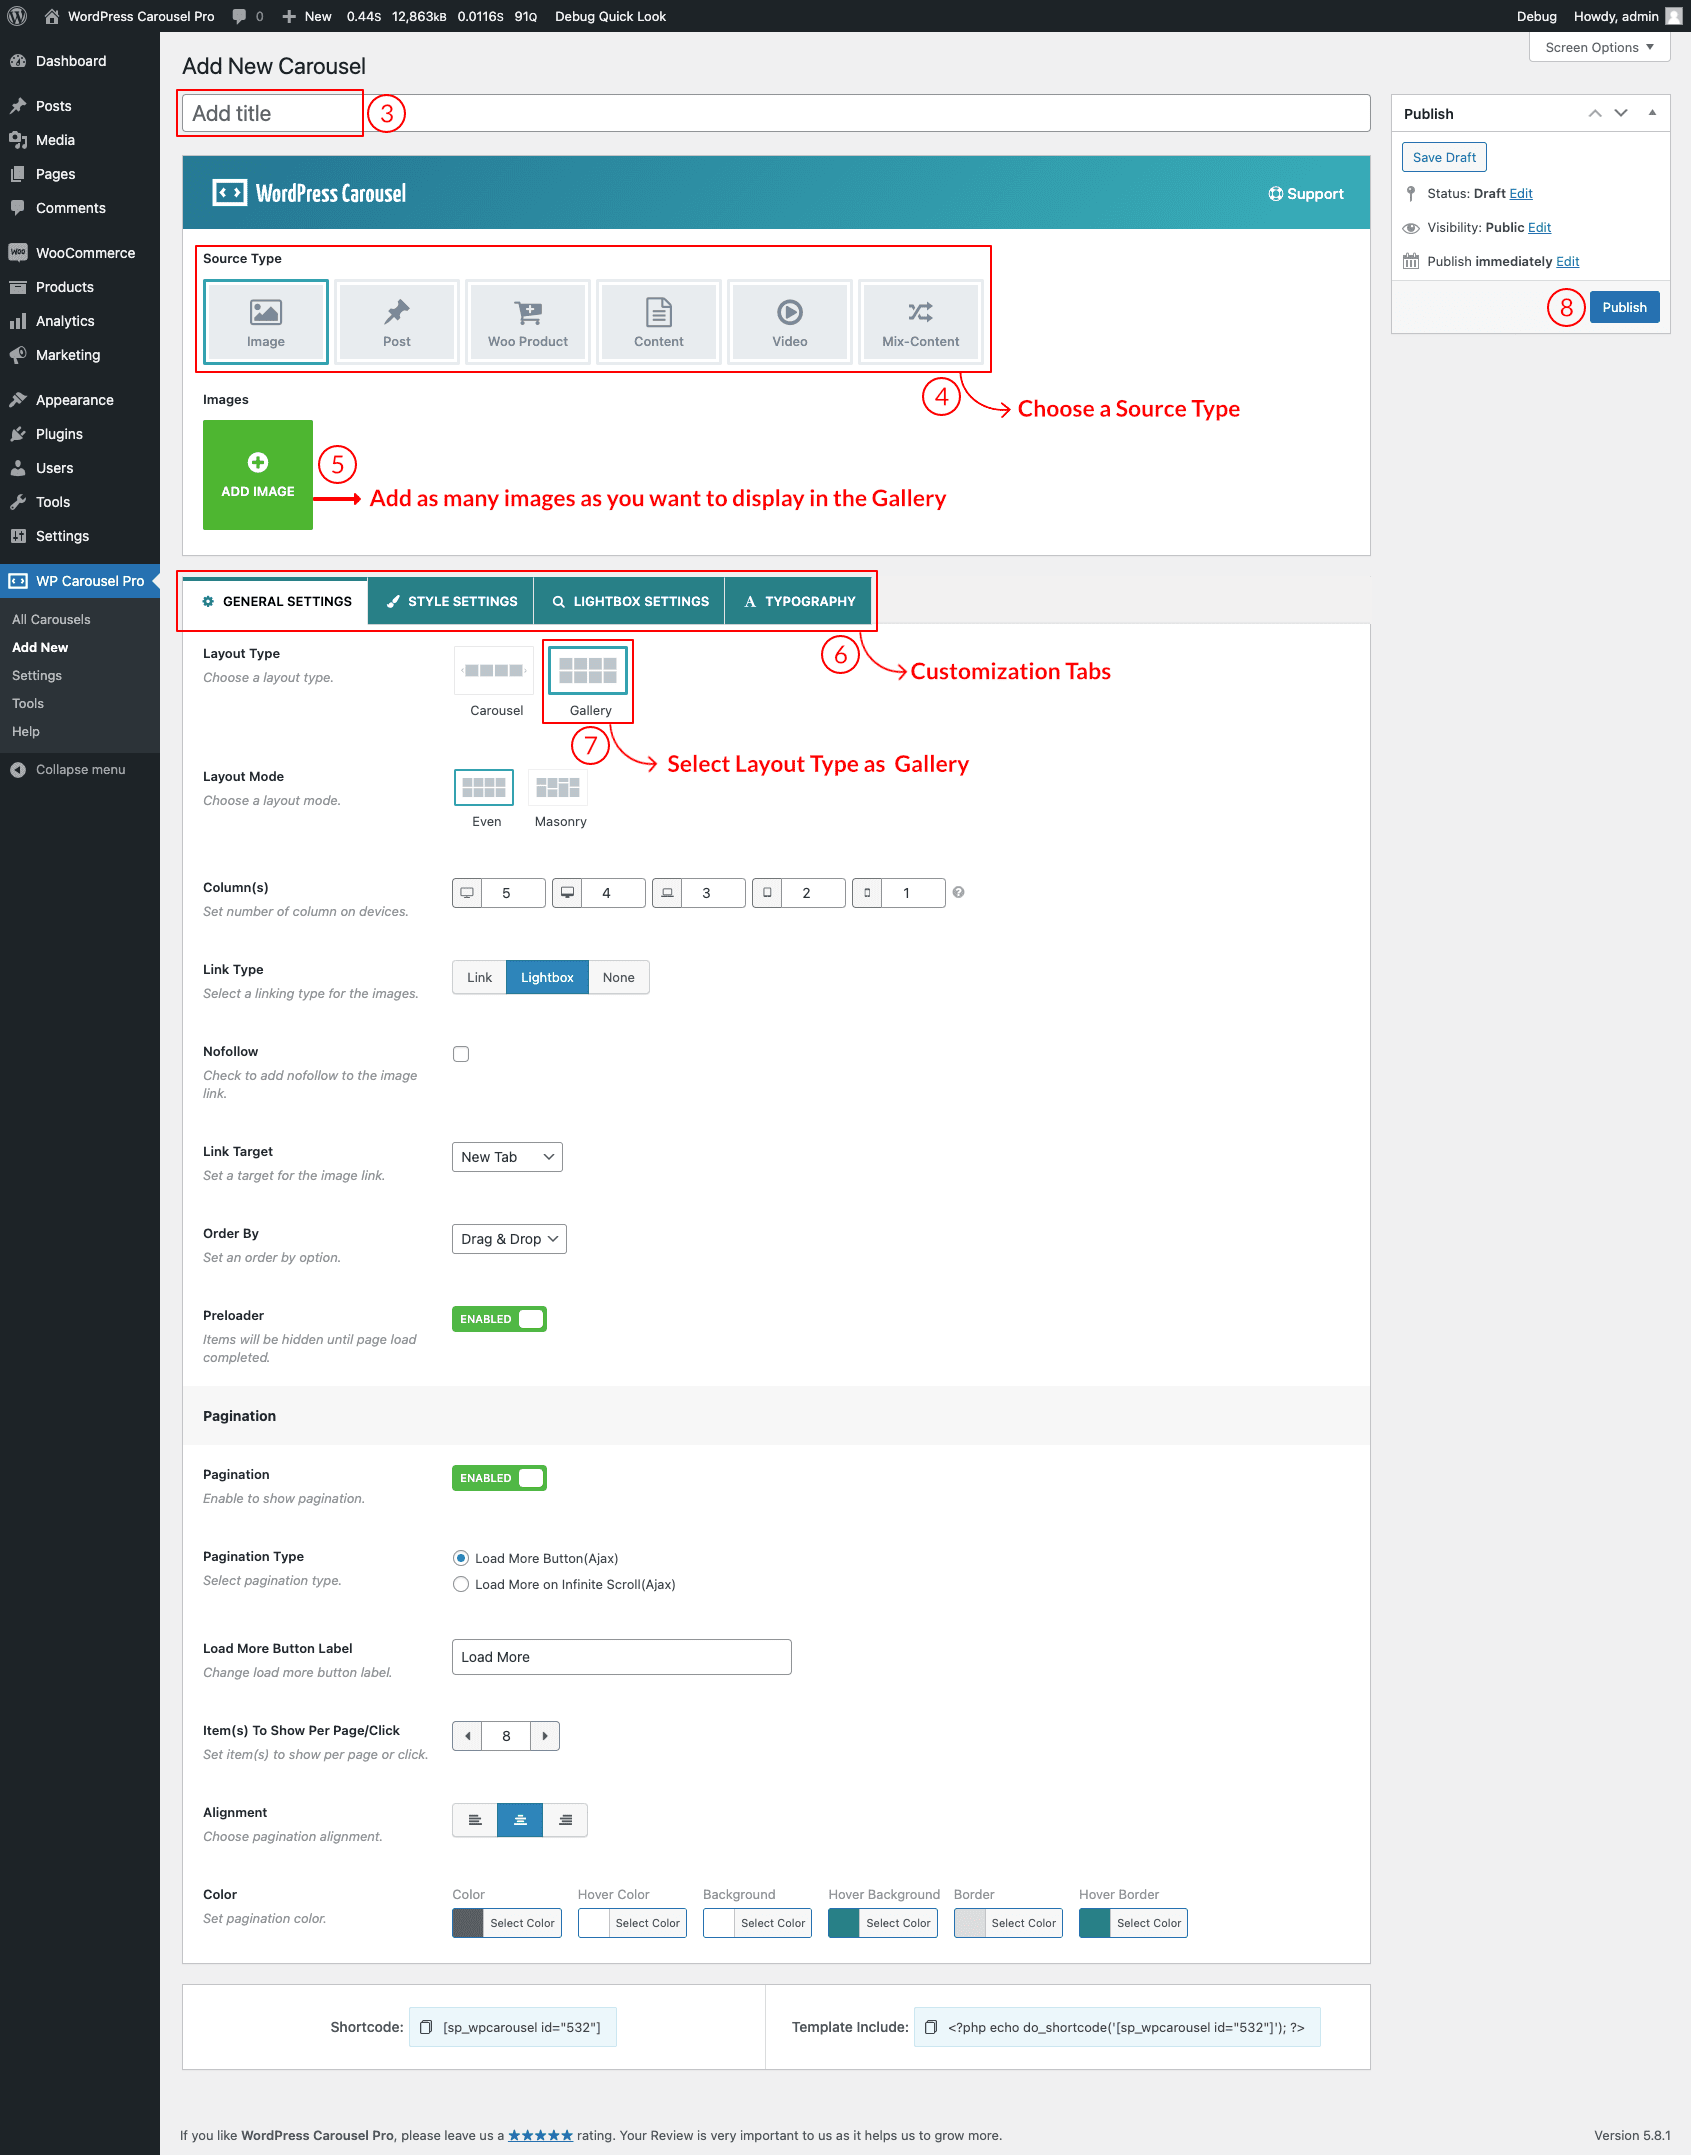Choose the Carousel layout type icon

click(x=495, y=671)
